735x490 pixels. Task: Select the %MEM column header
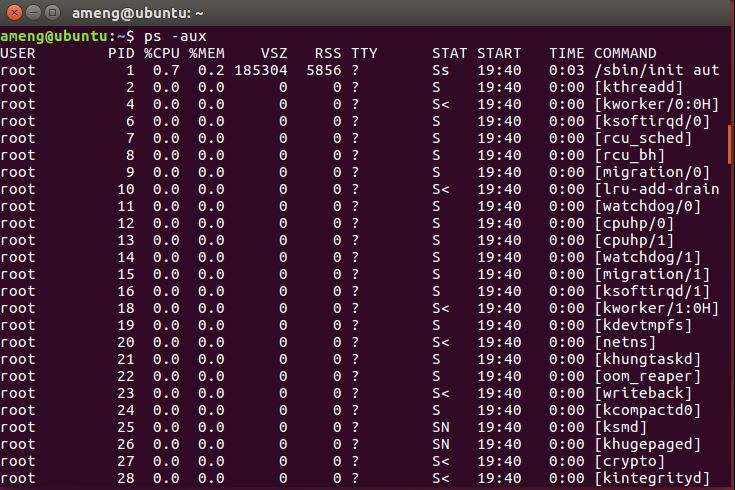click(207, 53)
